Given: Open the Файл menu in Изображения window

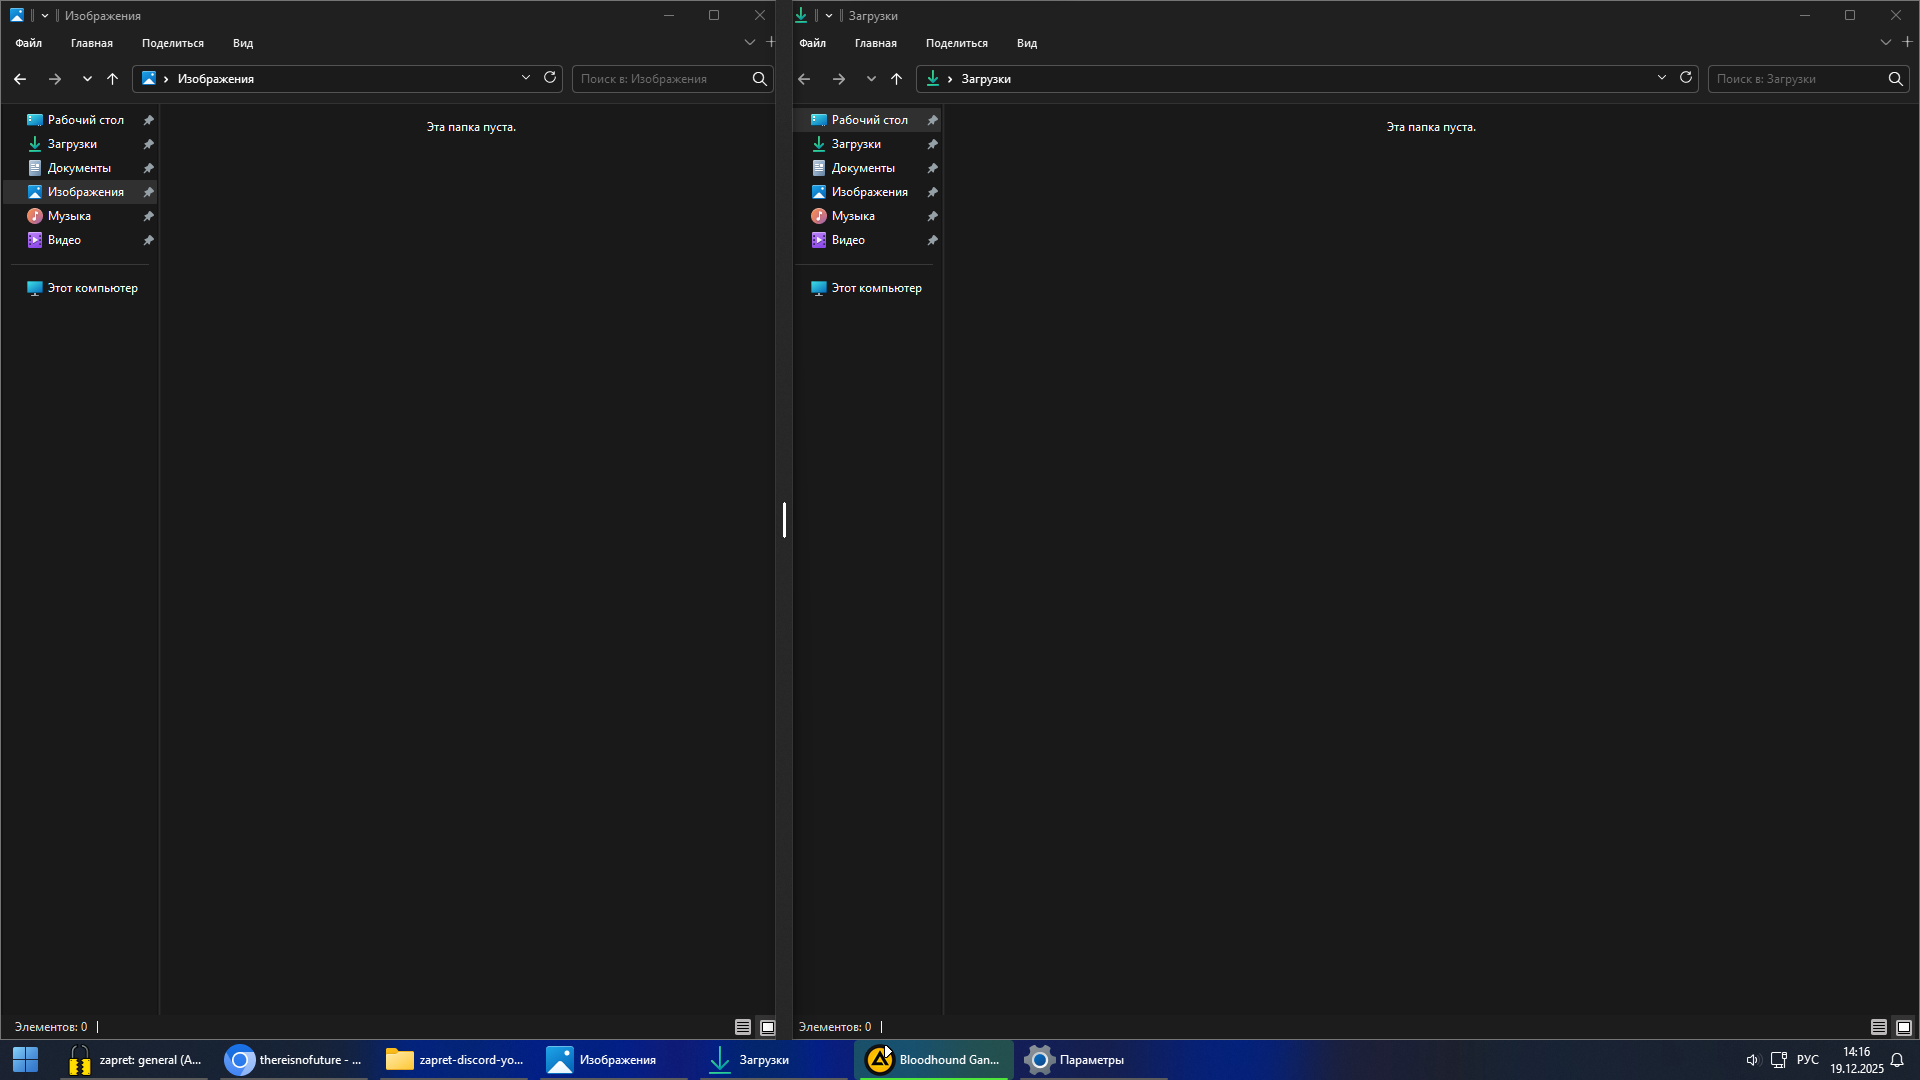Looking at the screenshot, I should tap(28, 43).
